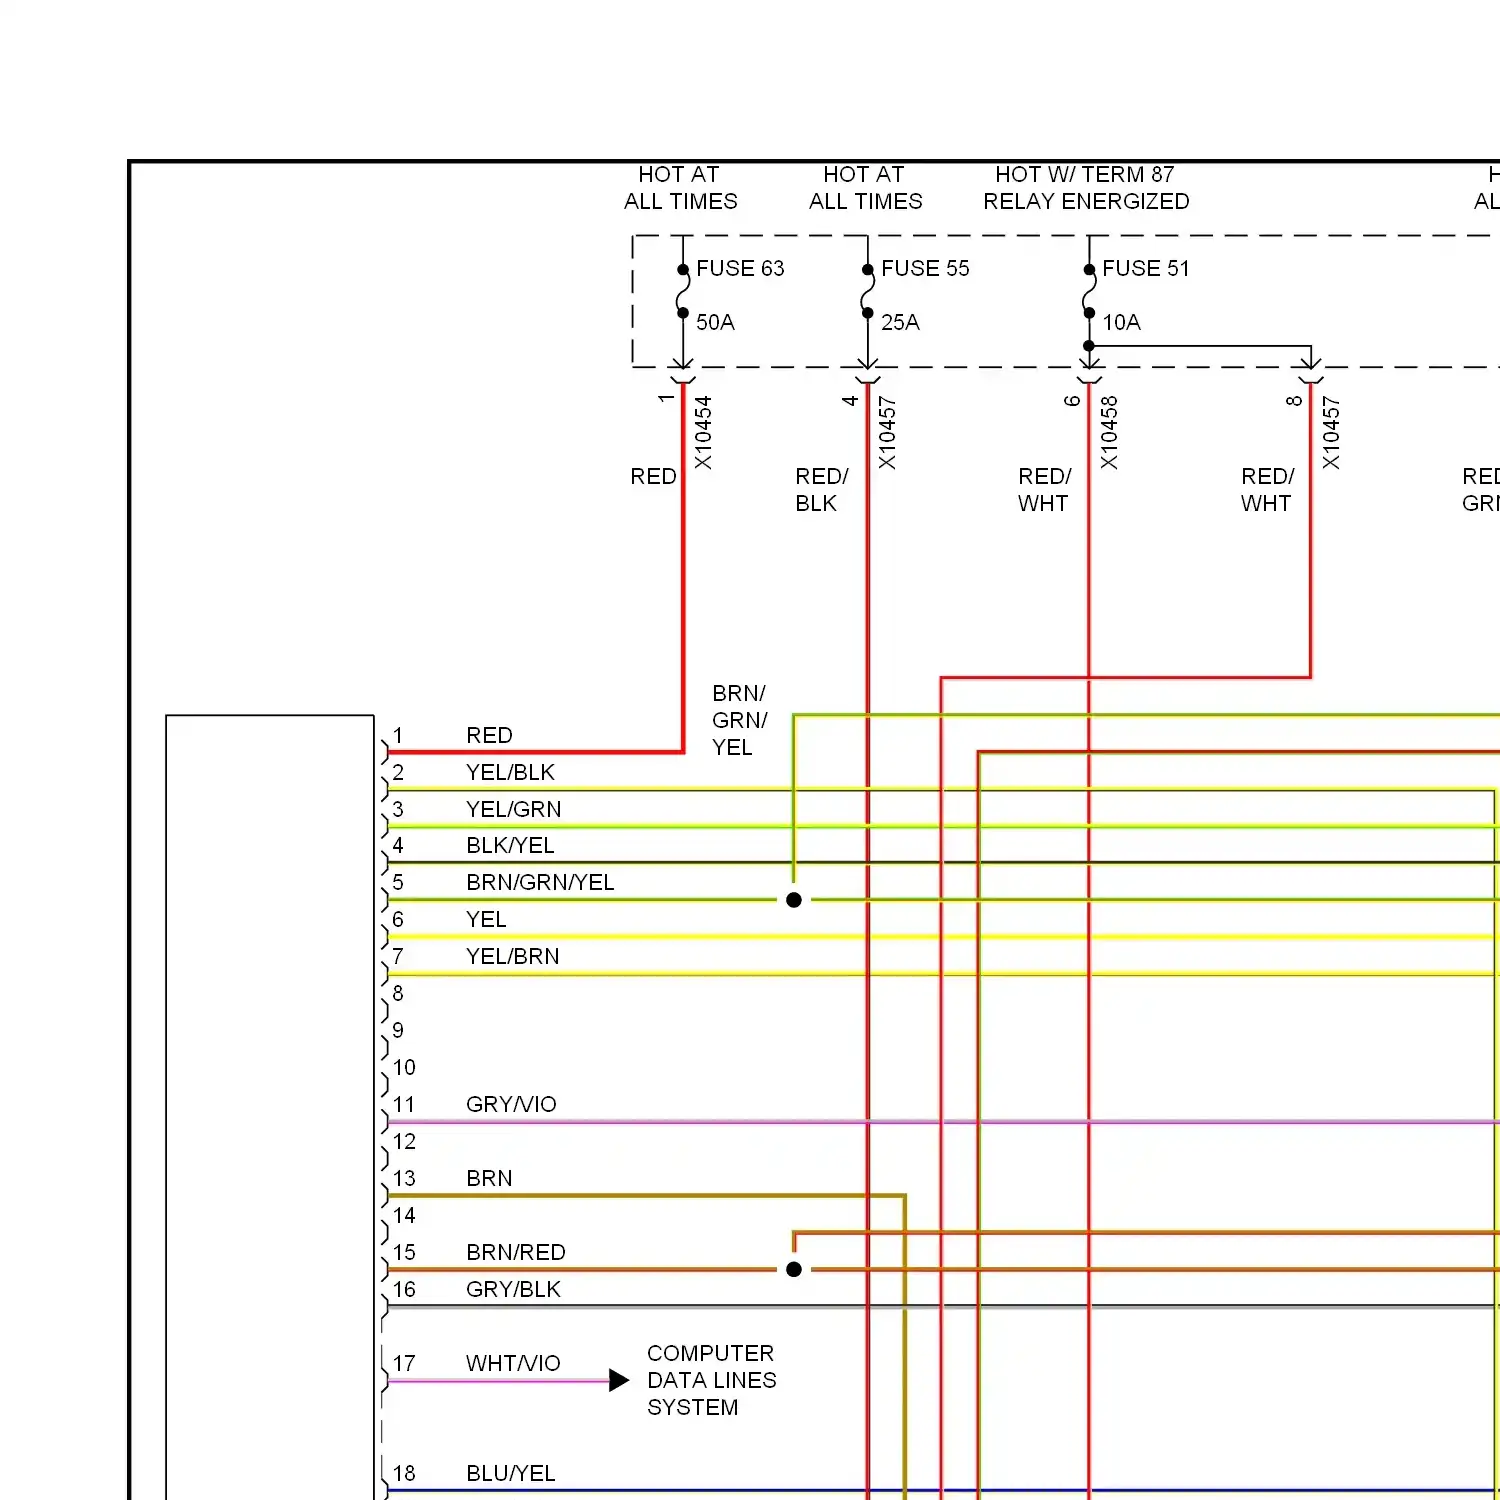
Task: Click pin 6 YEL label
Action: point(486,919)
